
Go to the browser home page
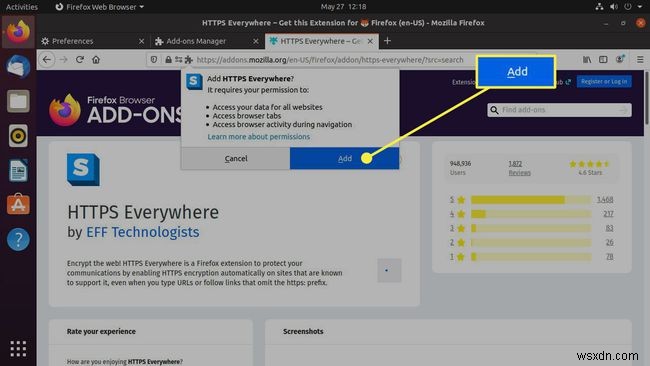click(x=96, y=60)
